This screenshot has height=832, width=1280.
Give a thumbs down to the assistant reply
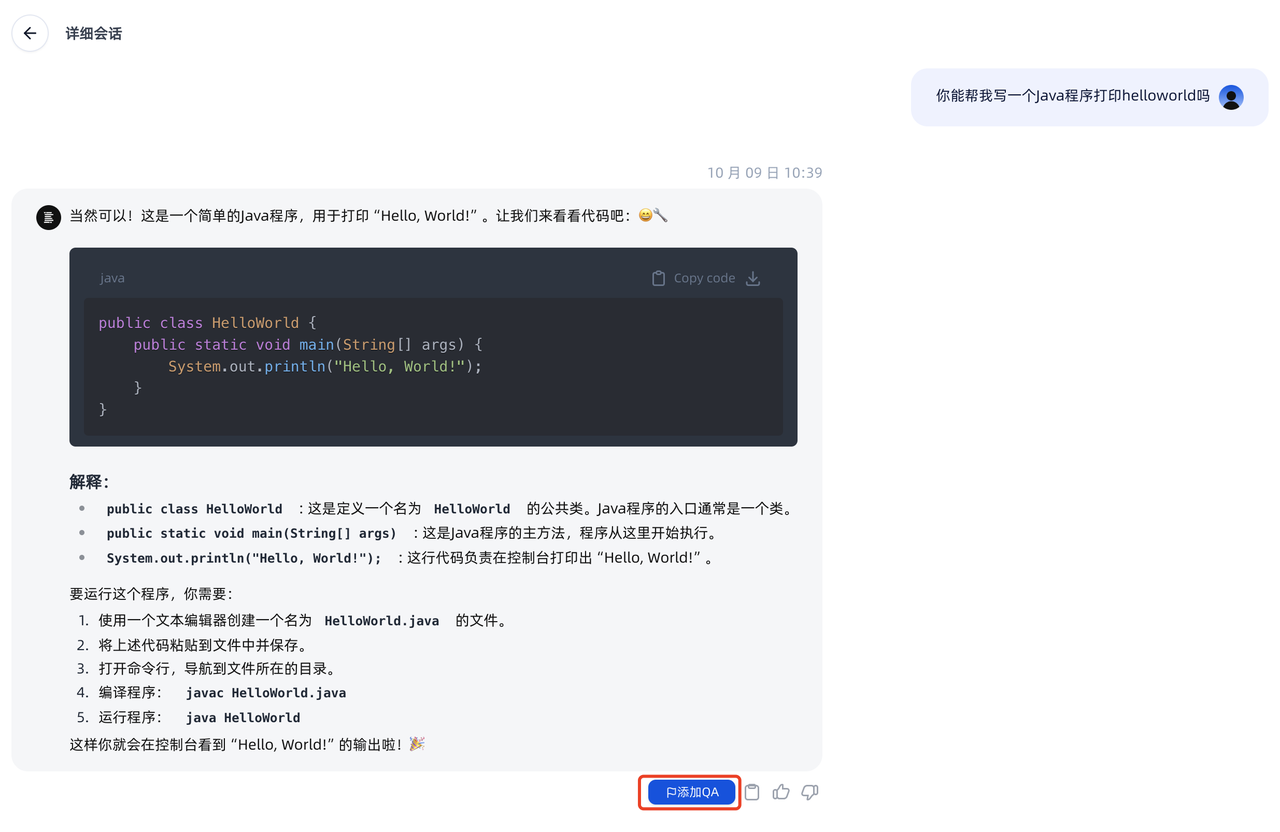(x=809, y=791)
